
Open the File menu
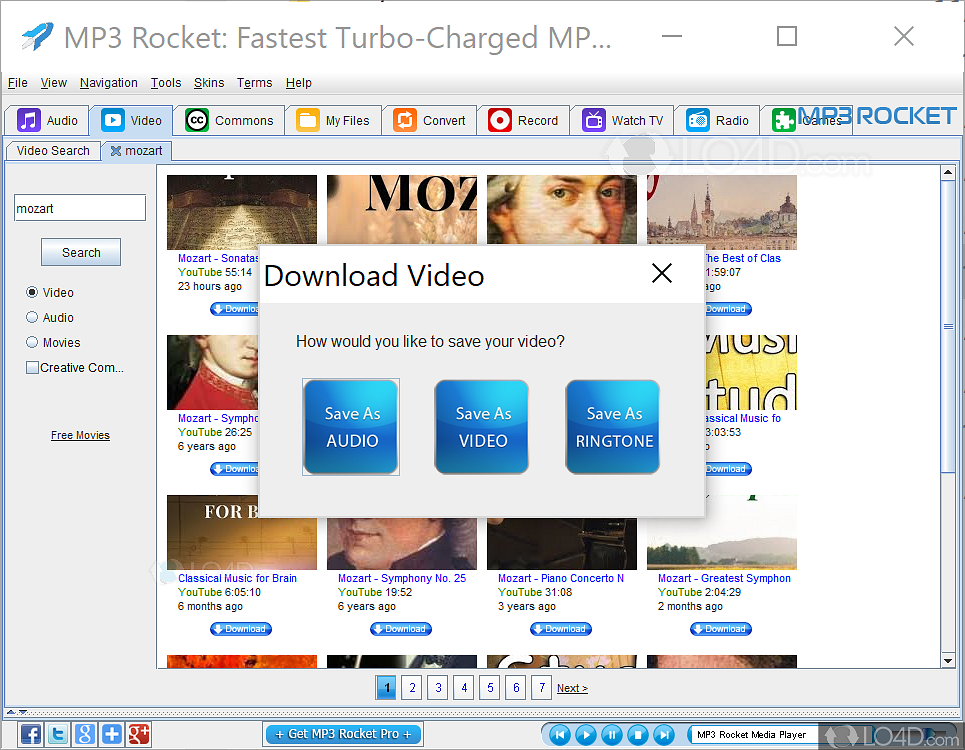pyautogui.click(x=17, y=82)
